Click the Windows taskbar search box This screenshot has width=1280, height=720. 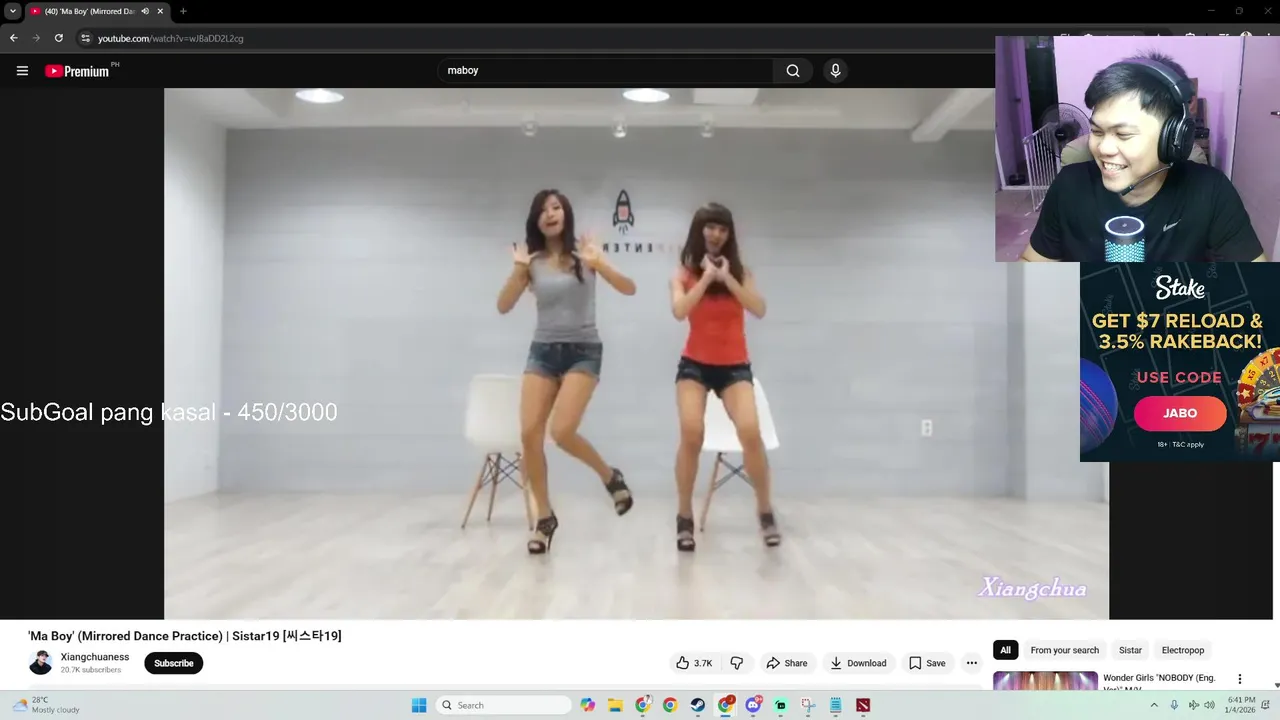505,705
